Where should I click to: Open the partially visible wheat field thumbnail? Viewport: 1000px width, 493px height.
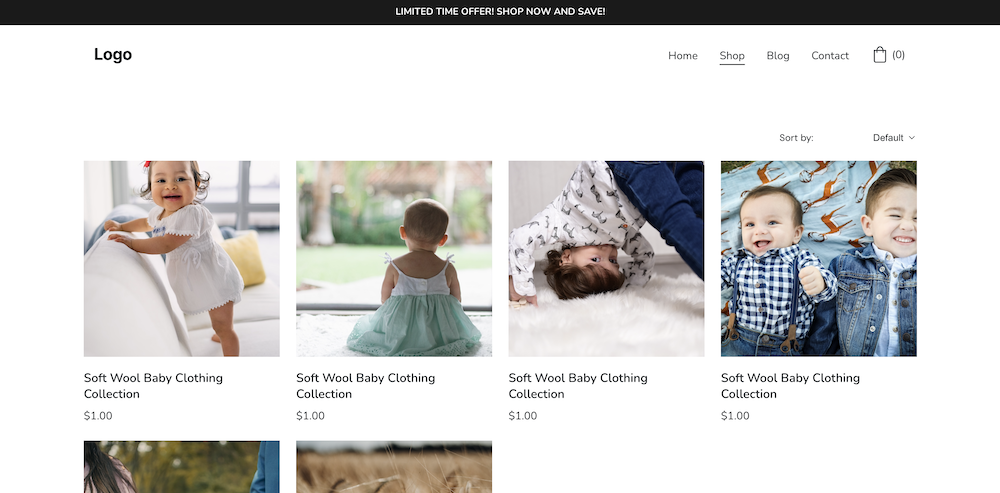pos(394,467)
